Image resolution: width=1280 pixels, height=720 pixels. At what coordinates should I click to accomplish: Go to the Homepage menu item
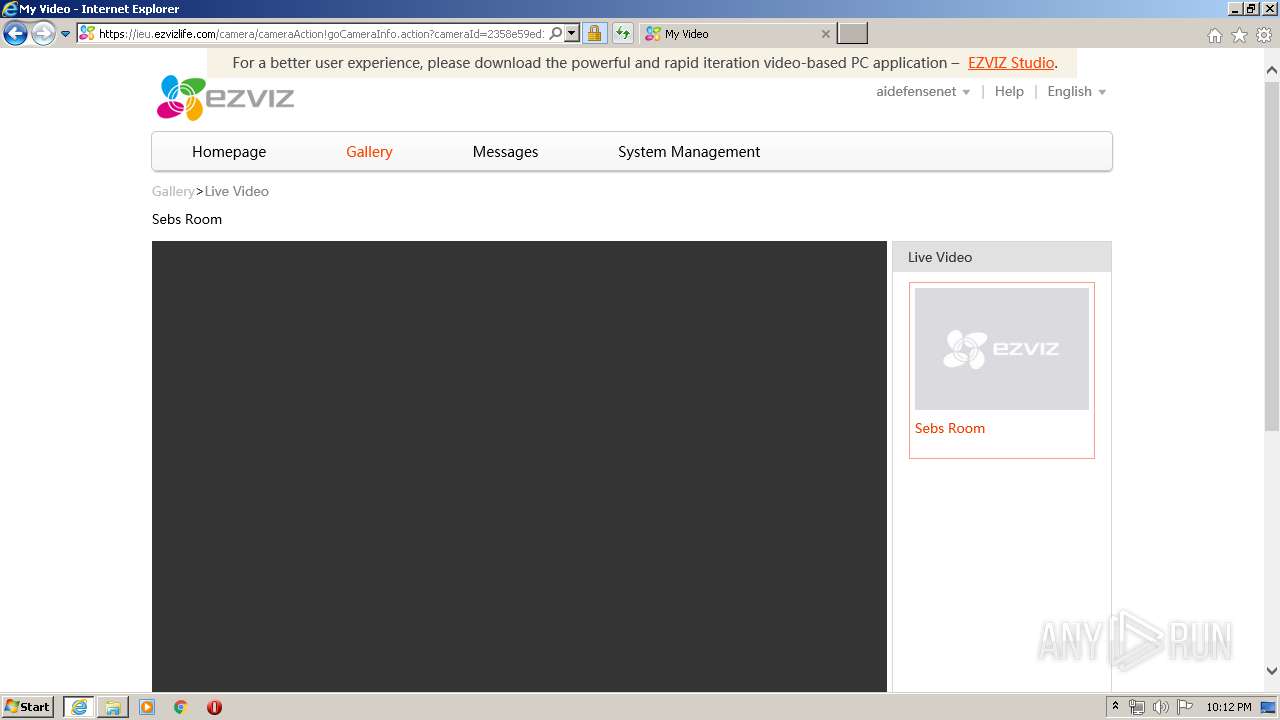[x=229, y=152]
